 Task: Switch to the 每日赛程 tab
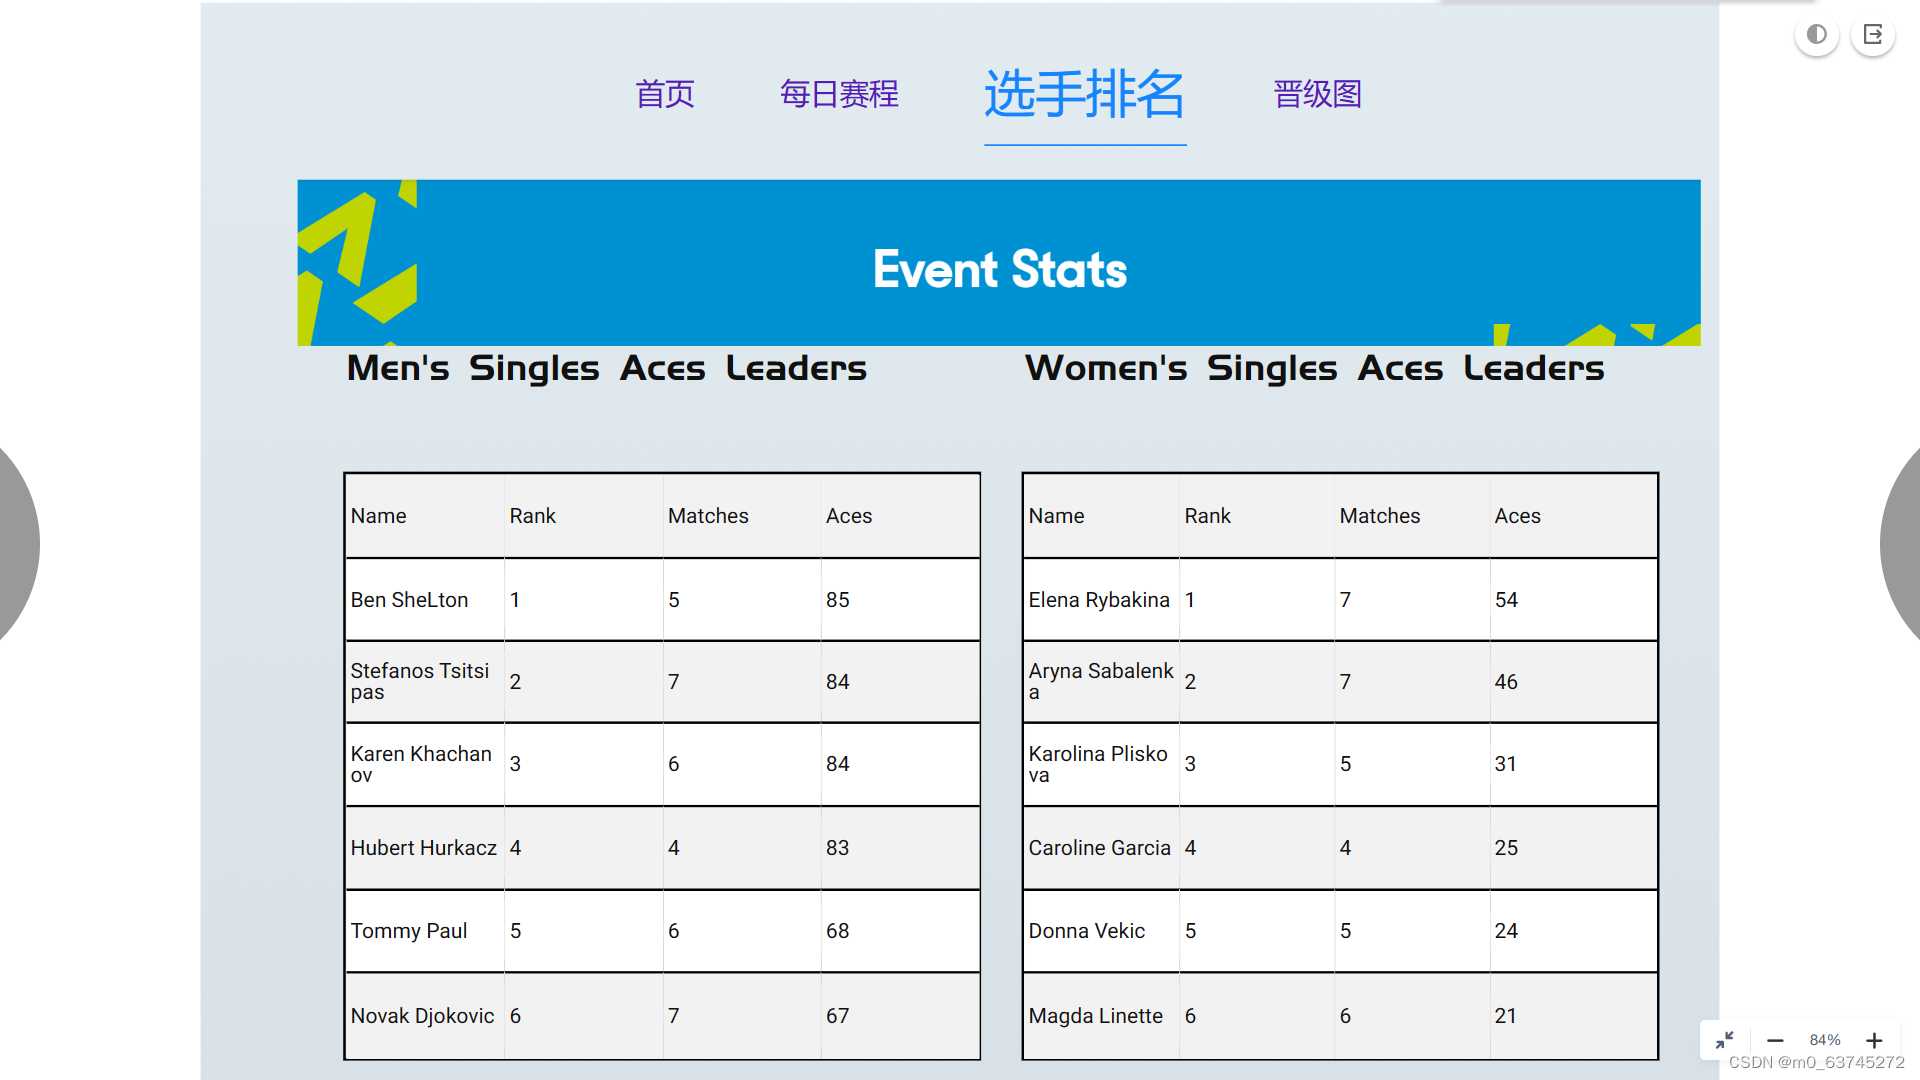839,94
